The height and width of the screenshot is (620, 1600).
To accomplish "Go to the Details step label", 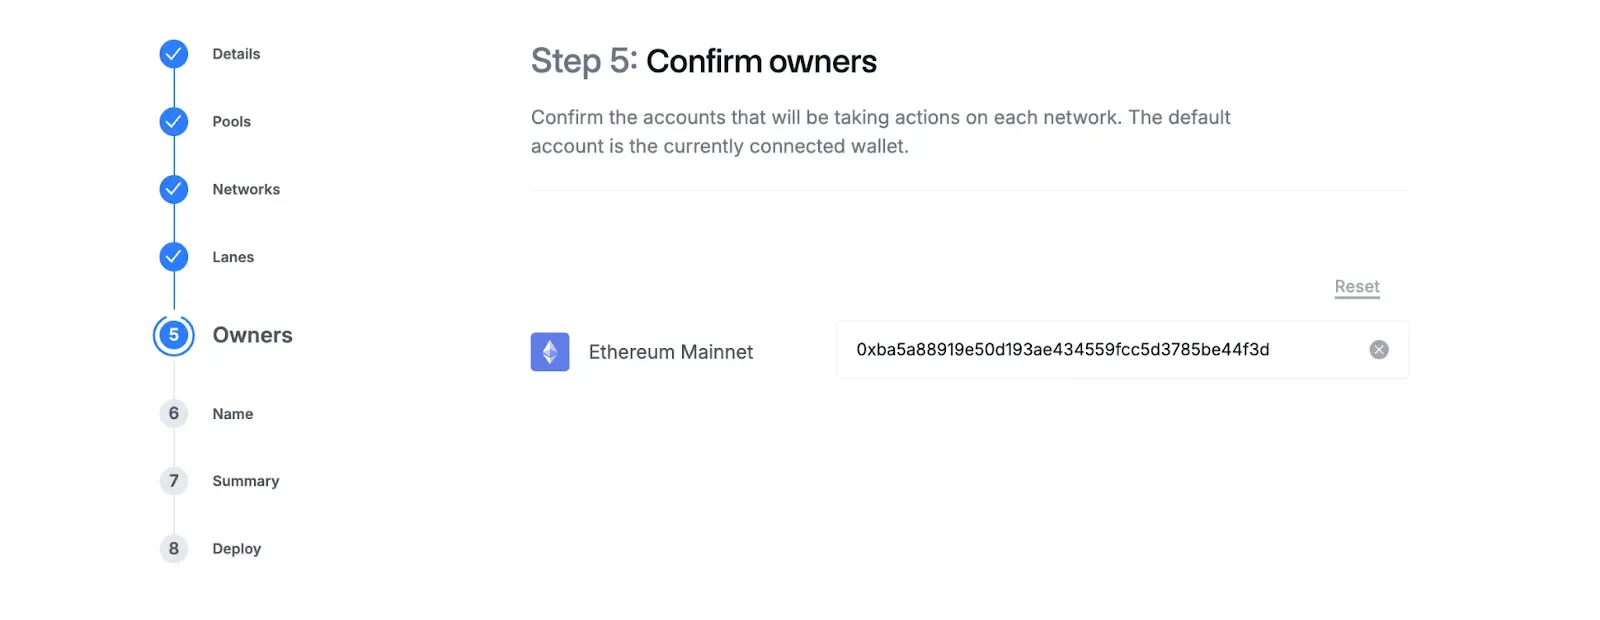I will pos(236,54).
